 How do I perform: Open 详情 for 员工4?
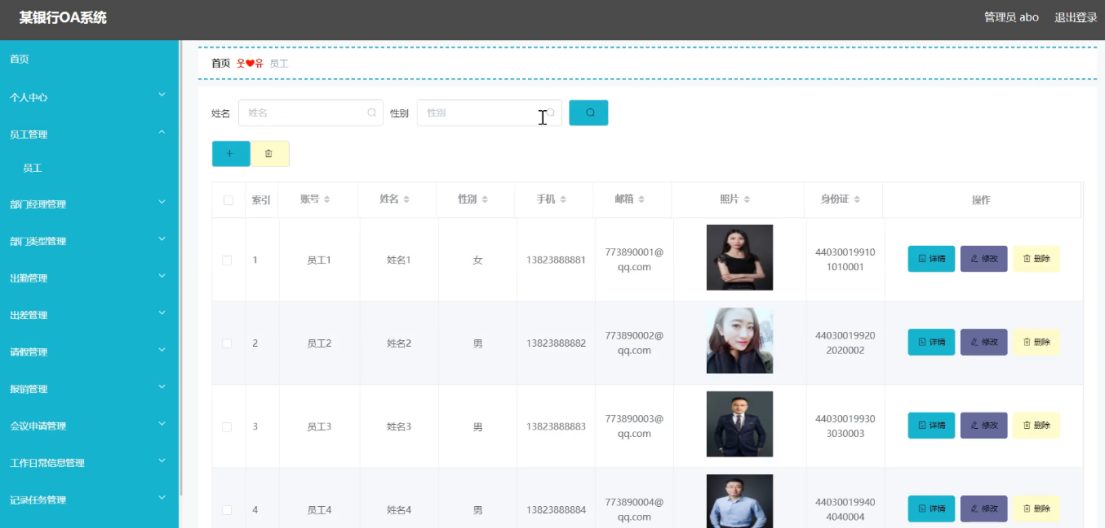[x=931, y=508]
